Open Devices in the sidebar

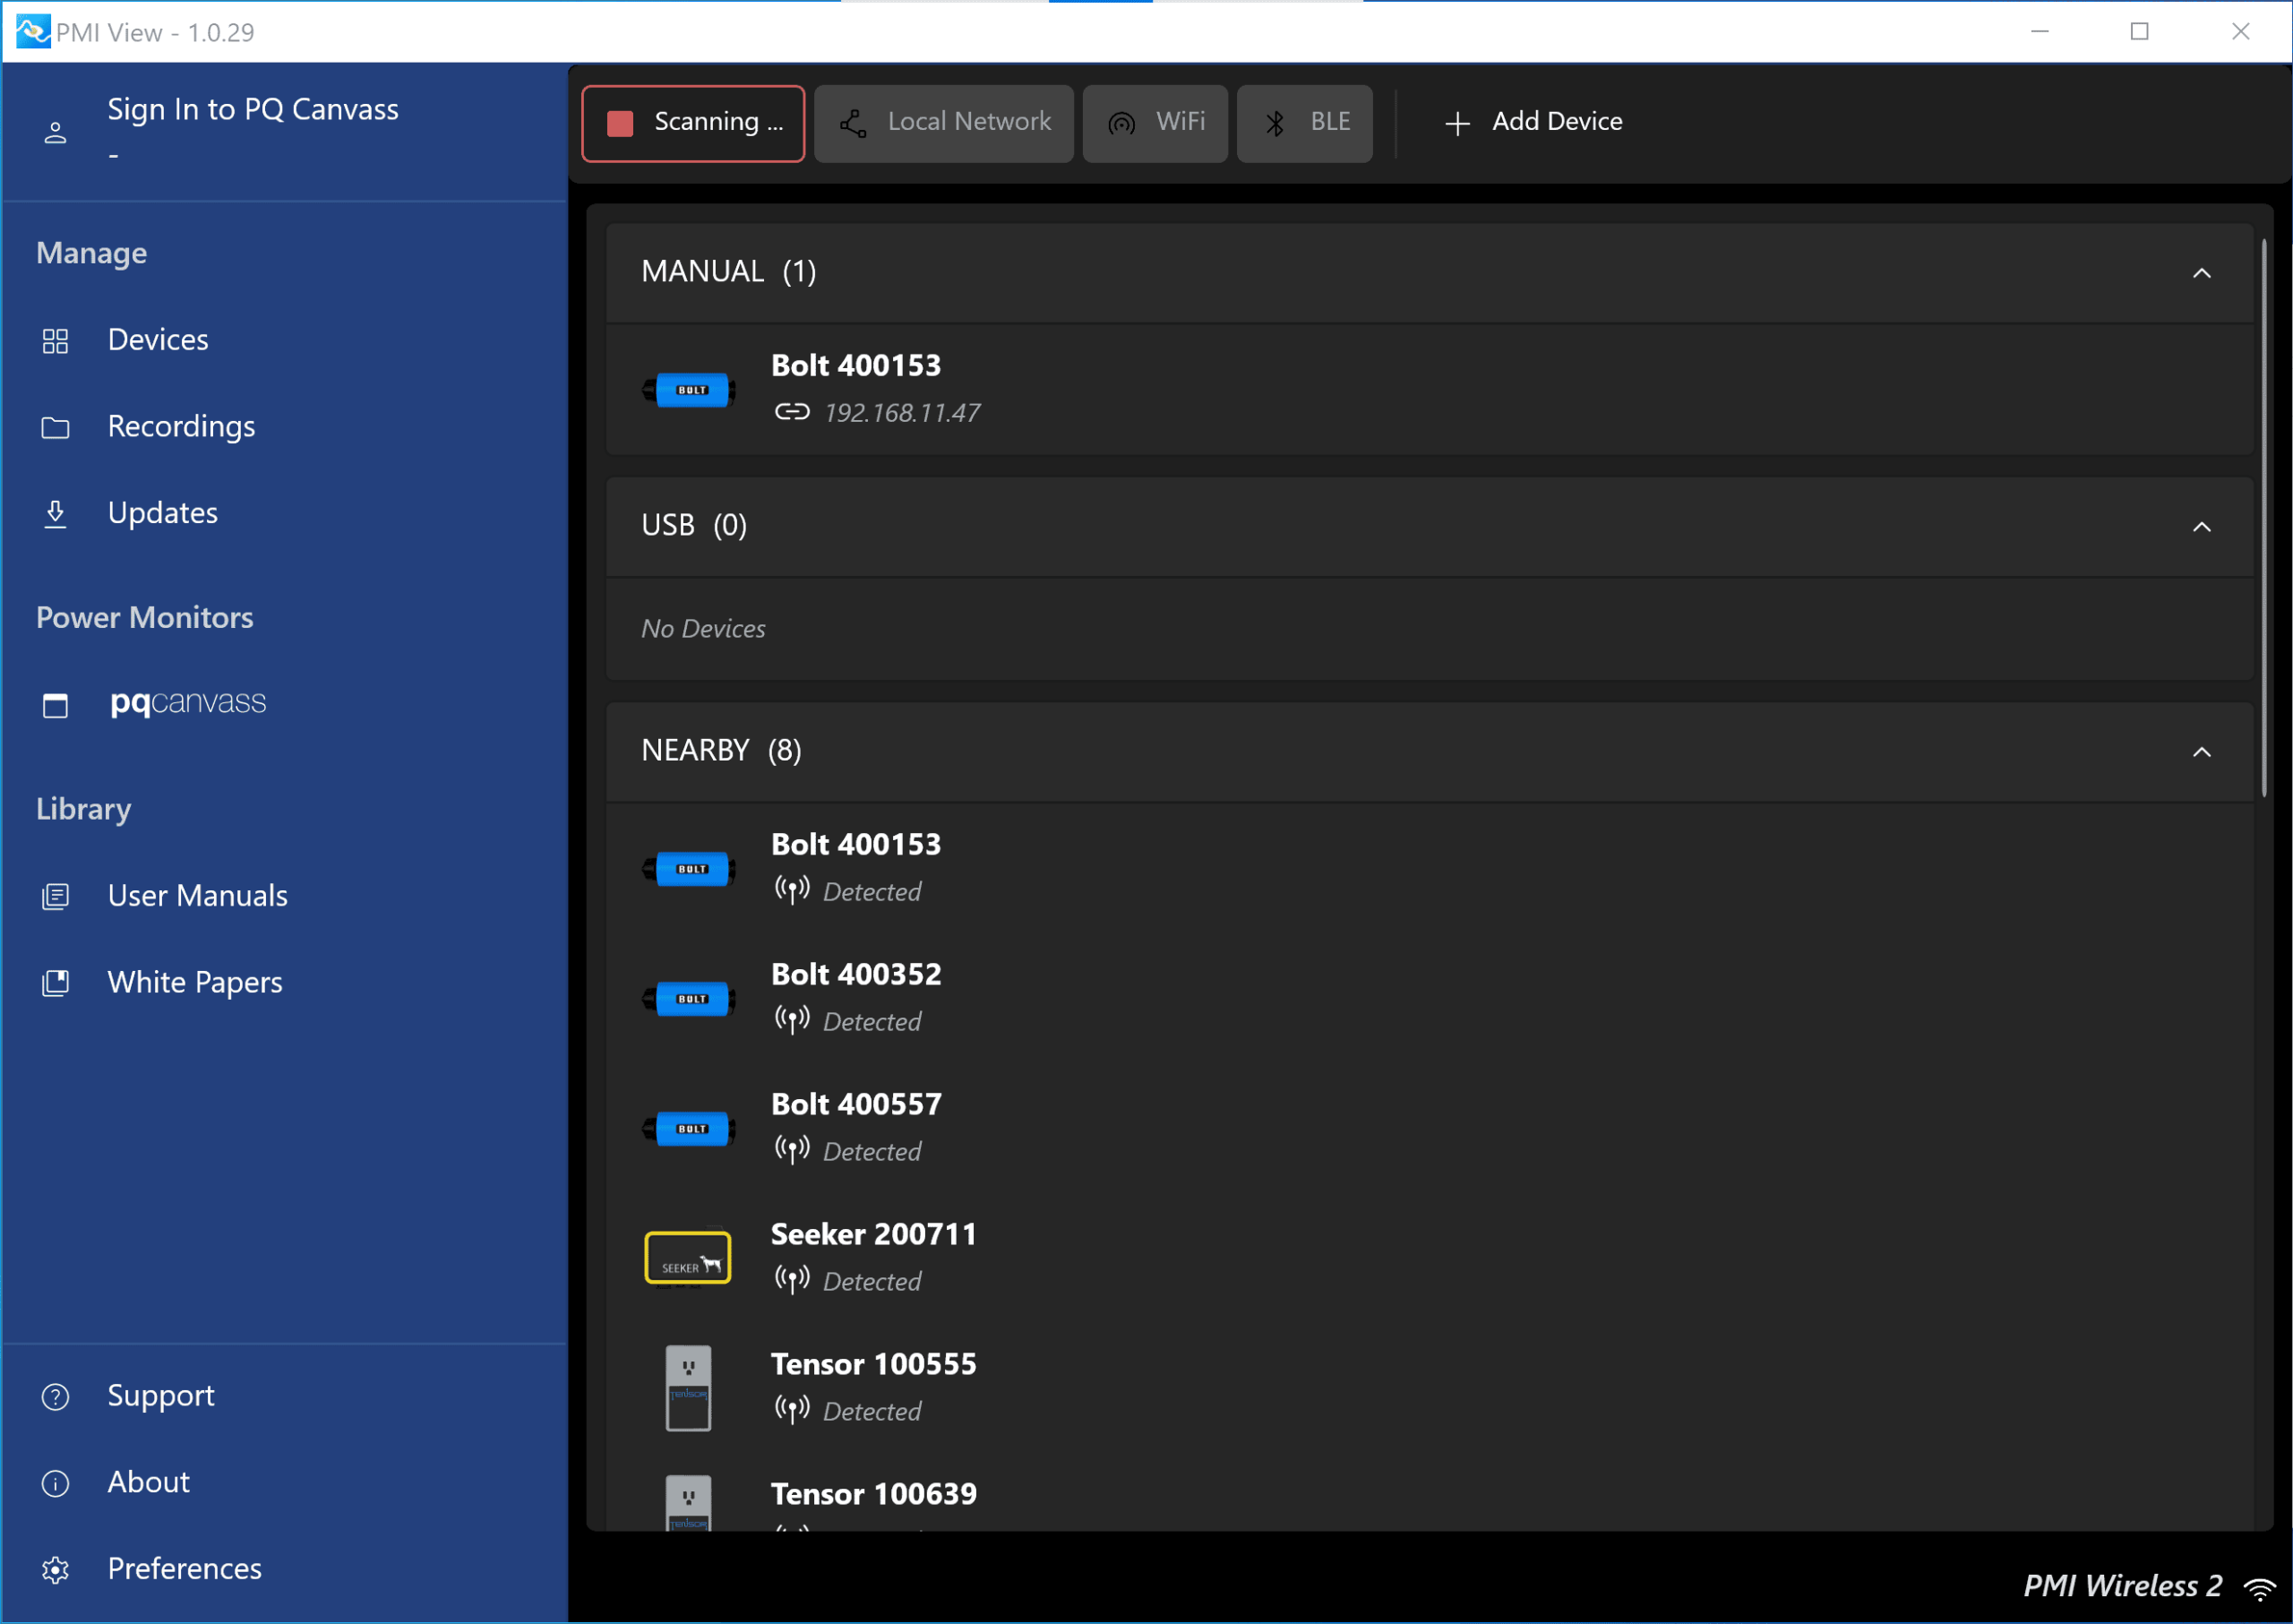[x=157, y=340]
